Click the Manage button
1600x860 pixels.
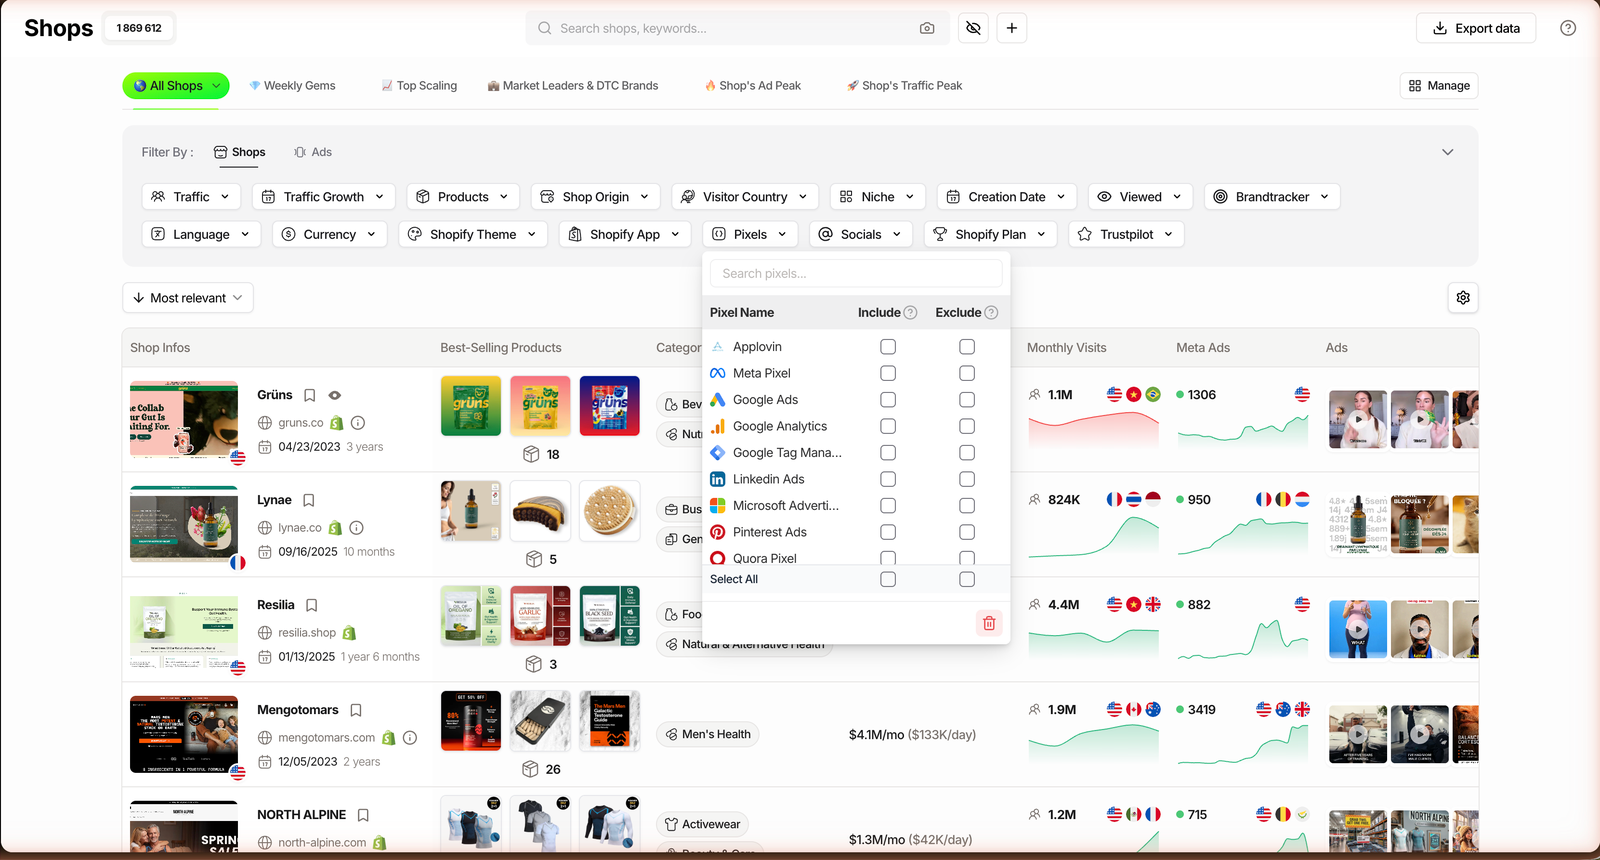pyautogui.click(x=1439, y=86)
